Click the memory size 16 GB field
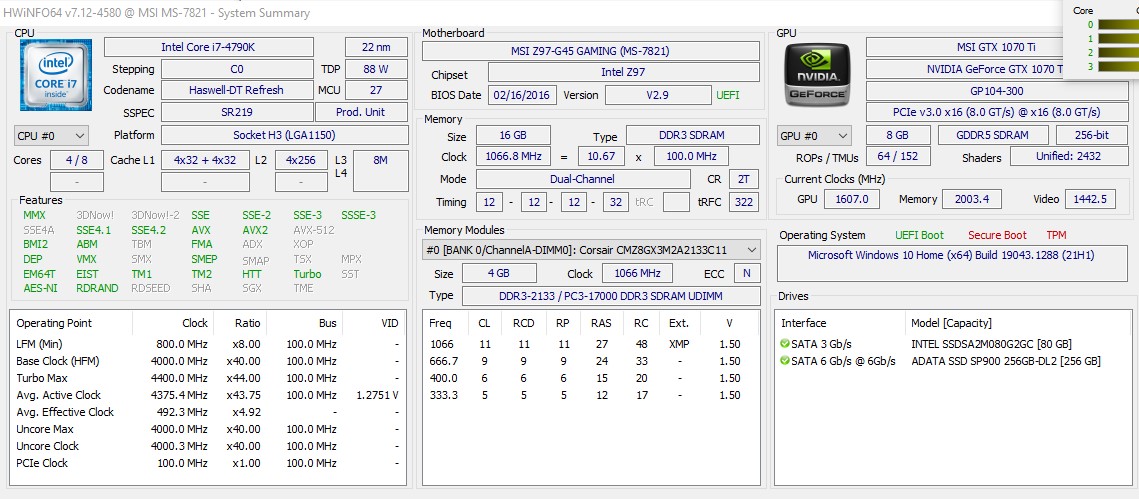 click(513, 135)
